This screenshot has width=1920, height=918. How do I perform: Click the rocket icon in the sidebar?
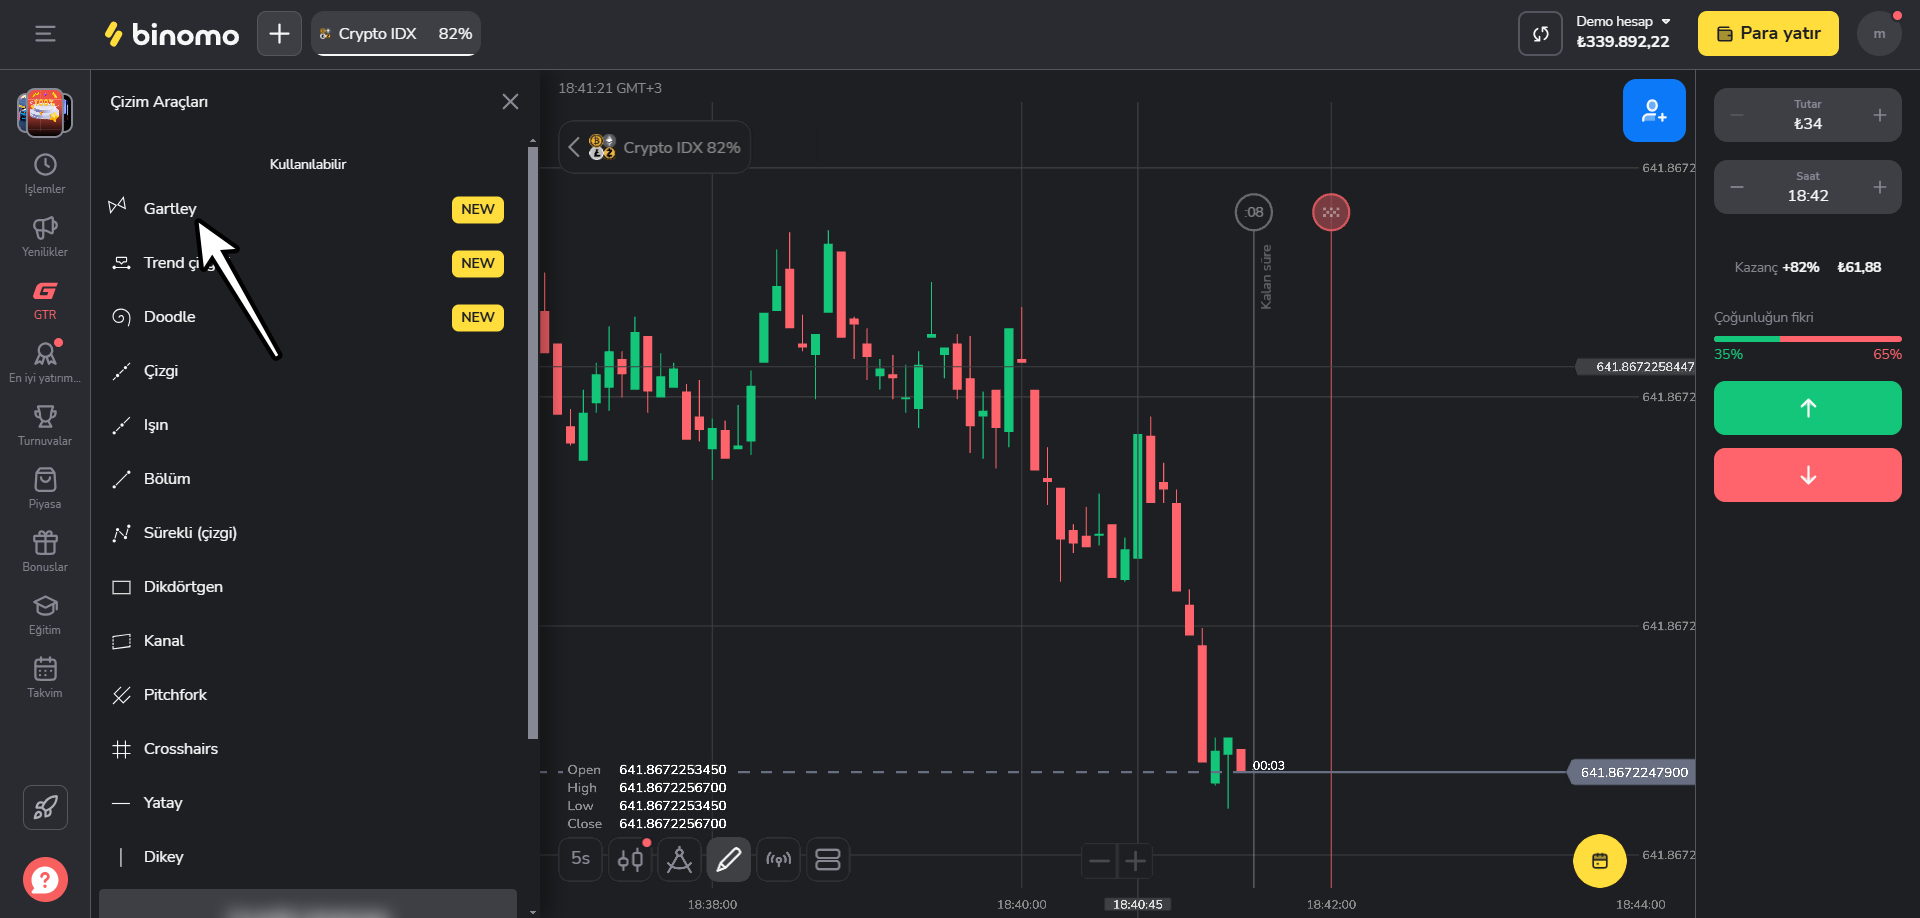(x=45, y=808)
